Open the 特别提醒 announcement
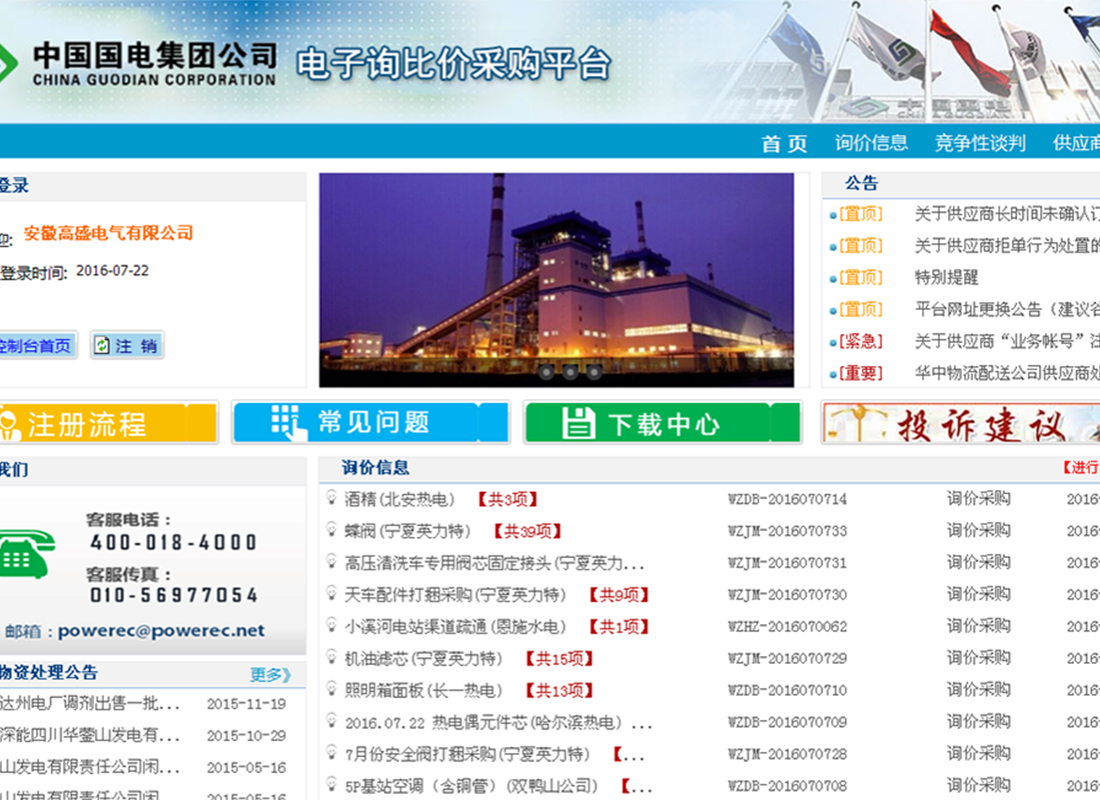 coord(946,277)
